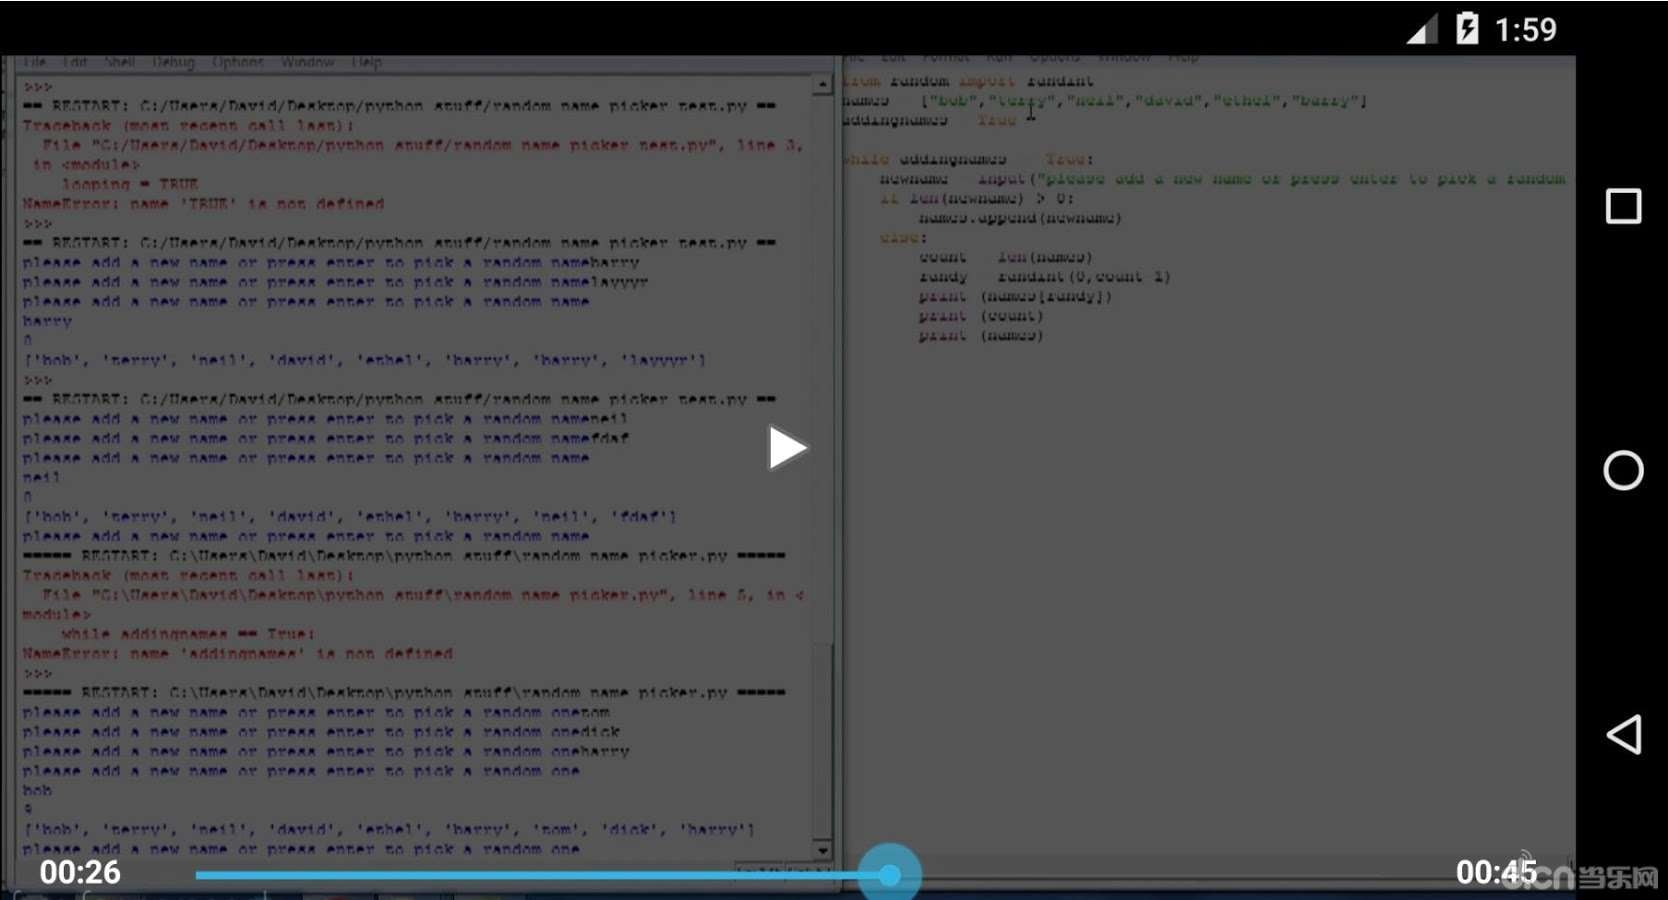
Task: Click the "NameError: name 'TRUE' is not defined" line
Action: click(x=203, y=204)
